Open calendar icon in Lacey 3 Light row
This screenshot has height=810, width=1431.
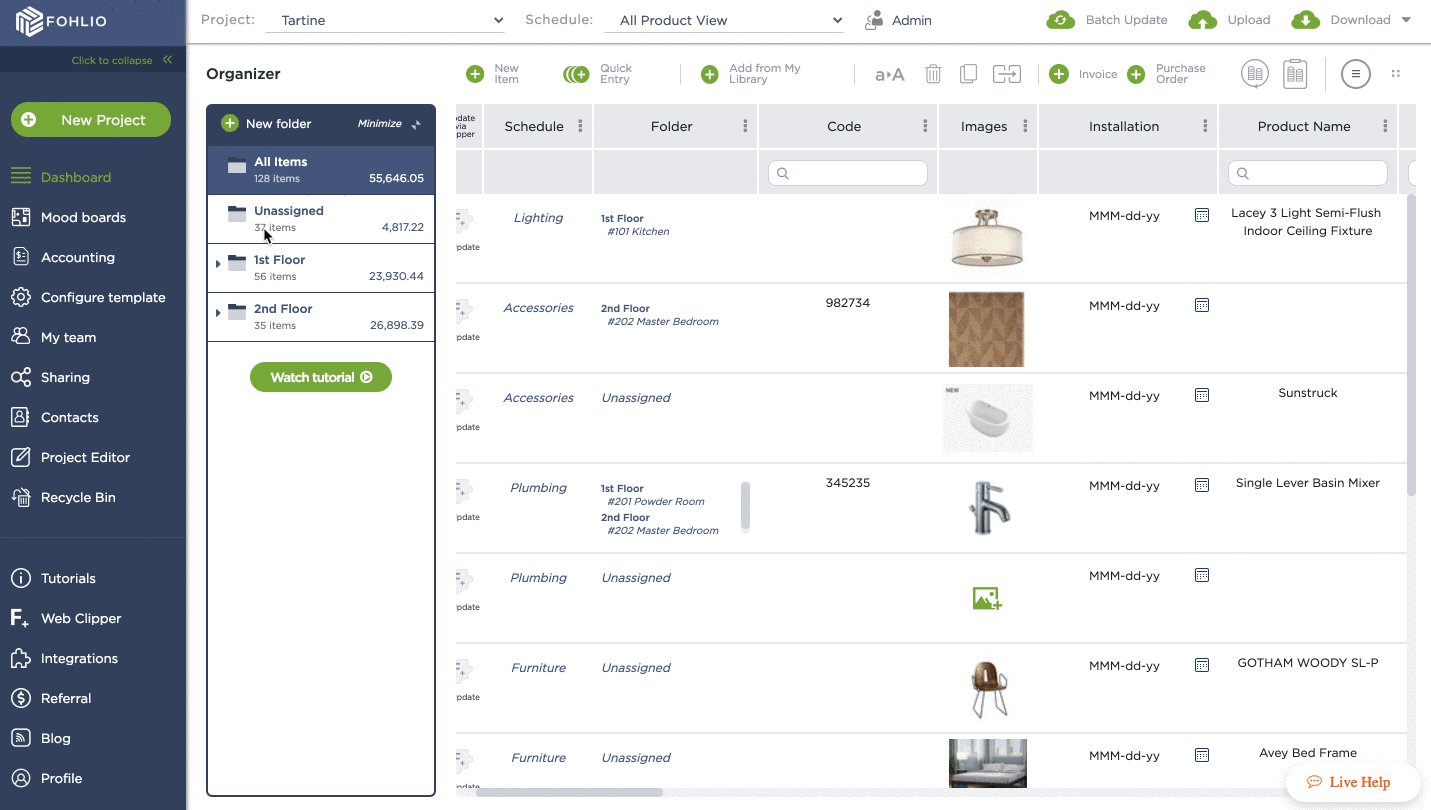[1202, 215]
